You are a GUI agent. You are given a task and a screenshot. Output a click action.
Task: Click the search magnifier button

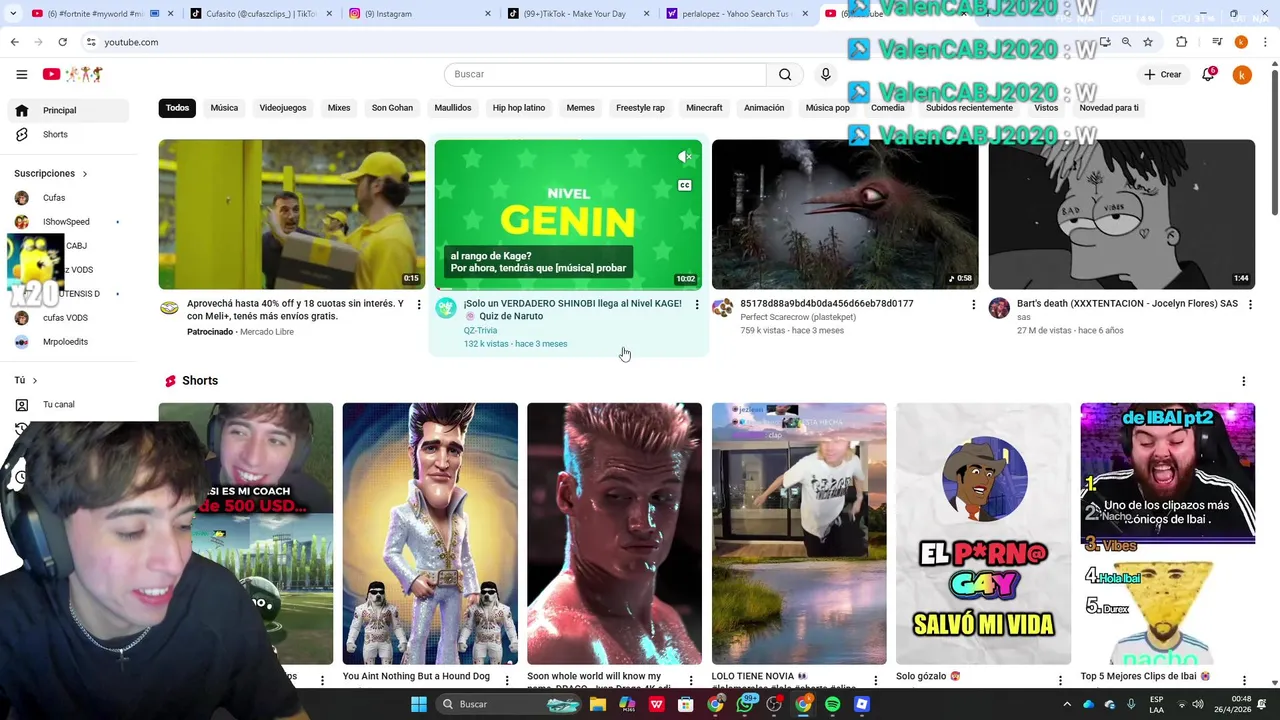pos(785,74)
